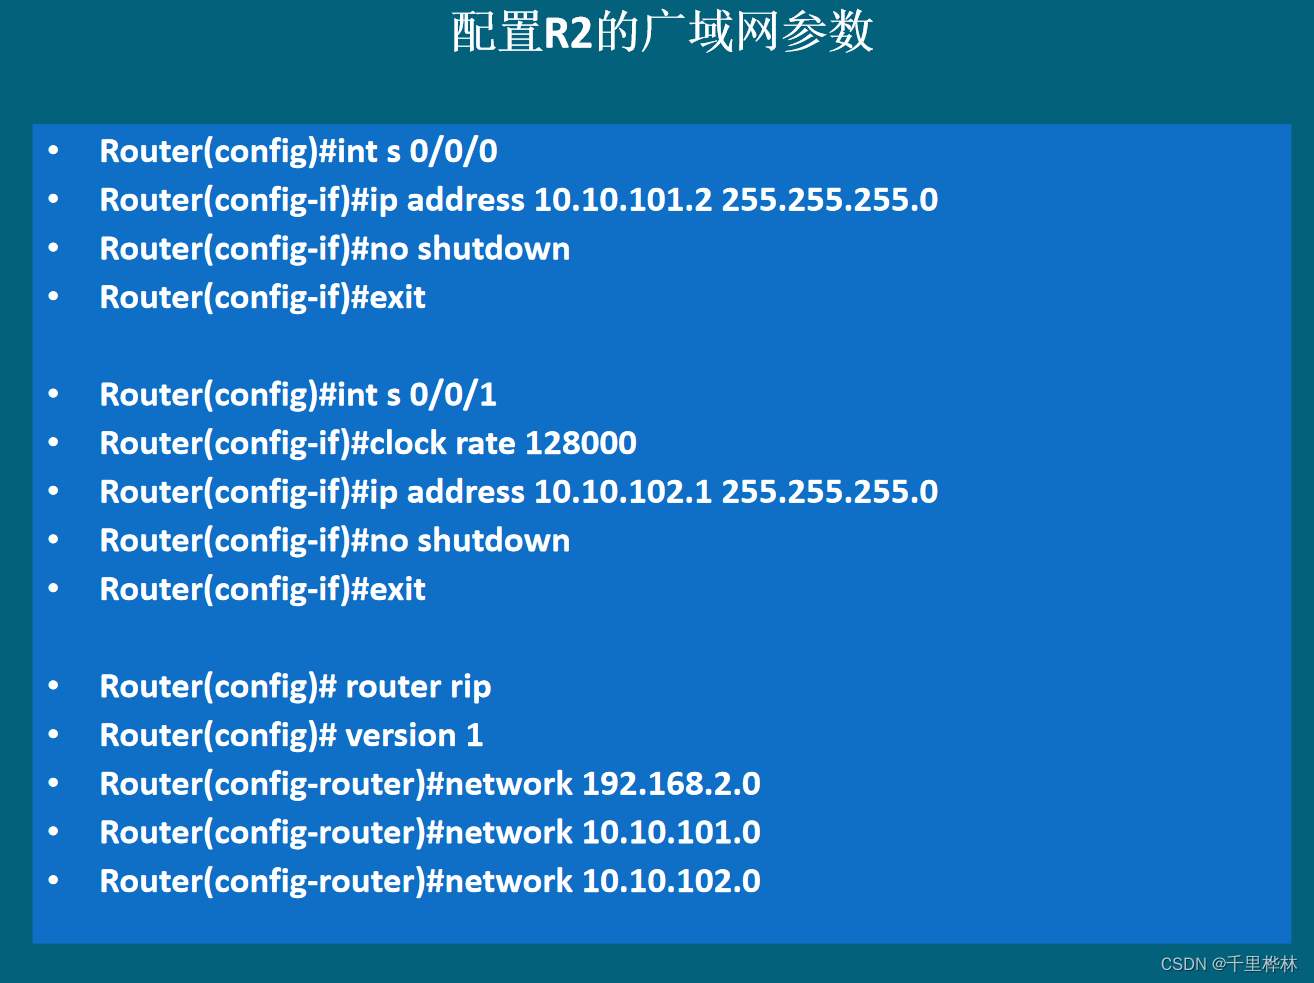Select the line with IP address 10.10.101.2

coord(518,200)
